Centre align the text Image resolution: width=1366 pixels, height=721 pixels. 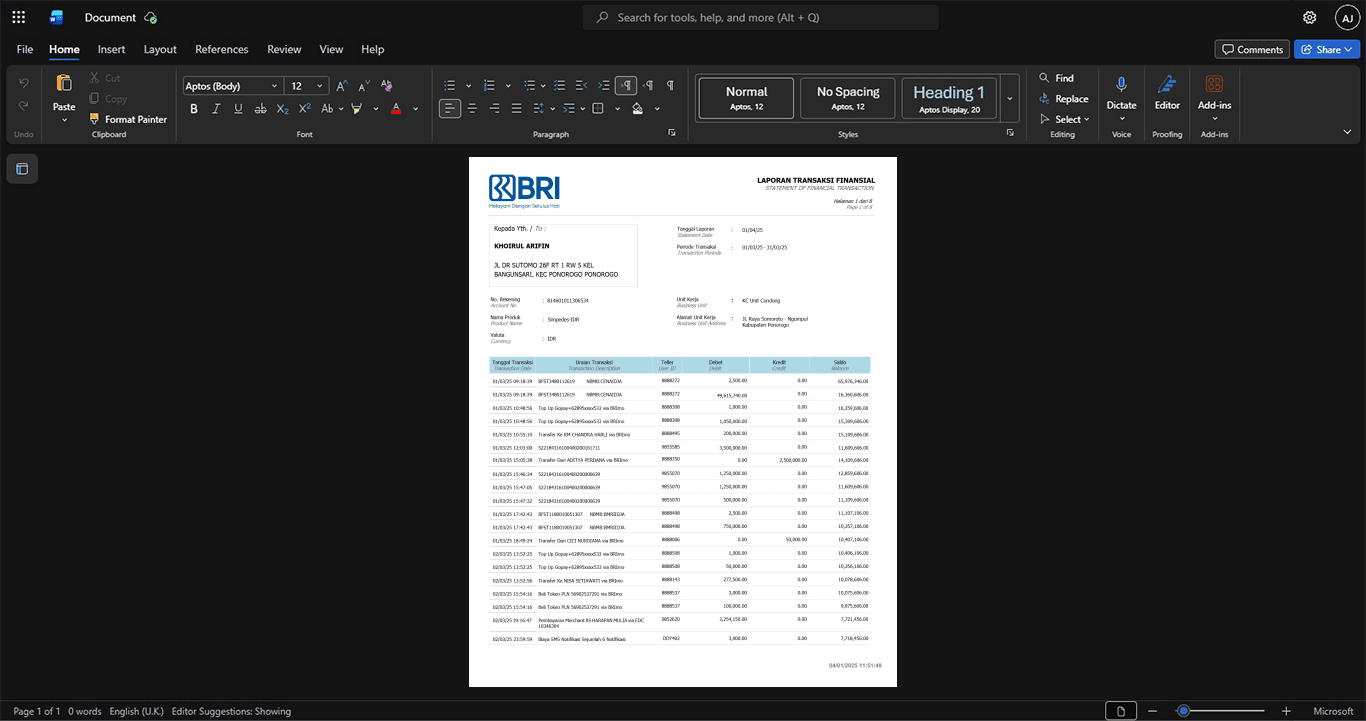472,108
